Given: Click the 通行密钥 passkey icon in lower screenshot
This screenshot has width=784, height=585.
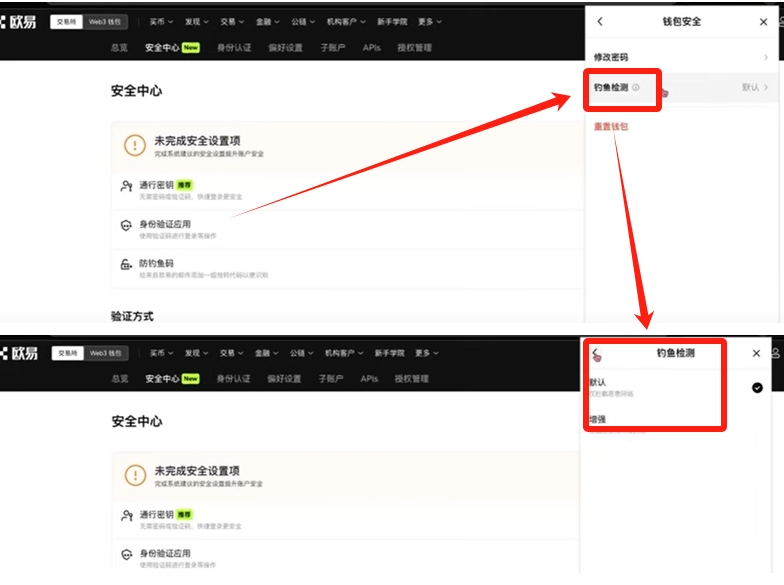Looking at the screenshot, I should (127, 515).
